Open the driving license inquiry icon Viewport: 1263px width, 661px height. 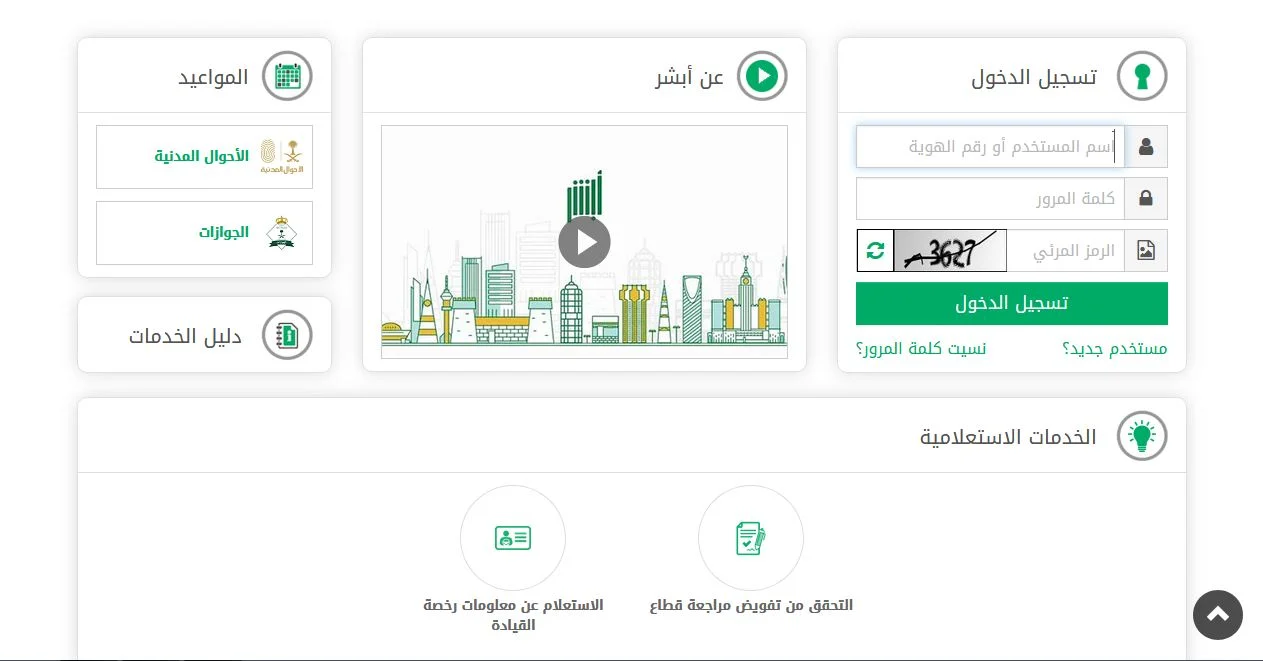click(x=512, y=538)
